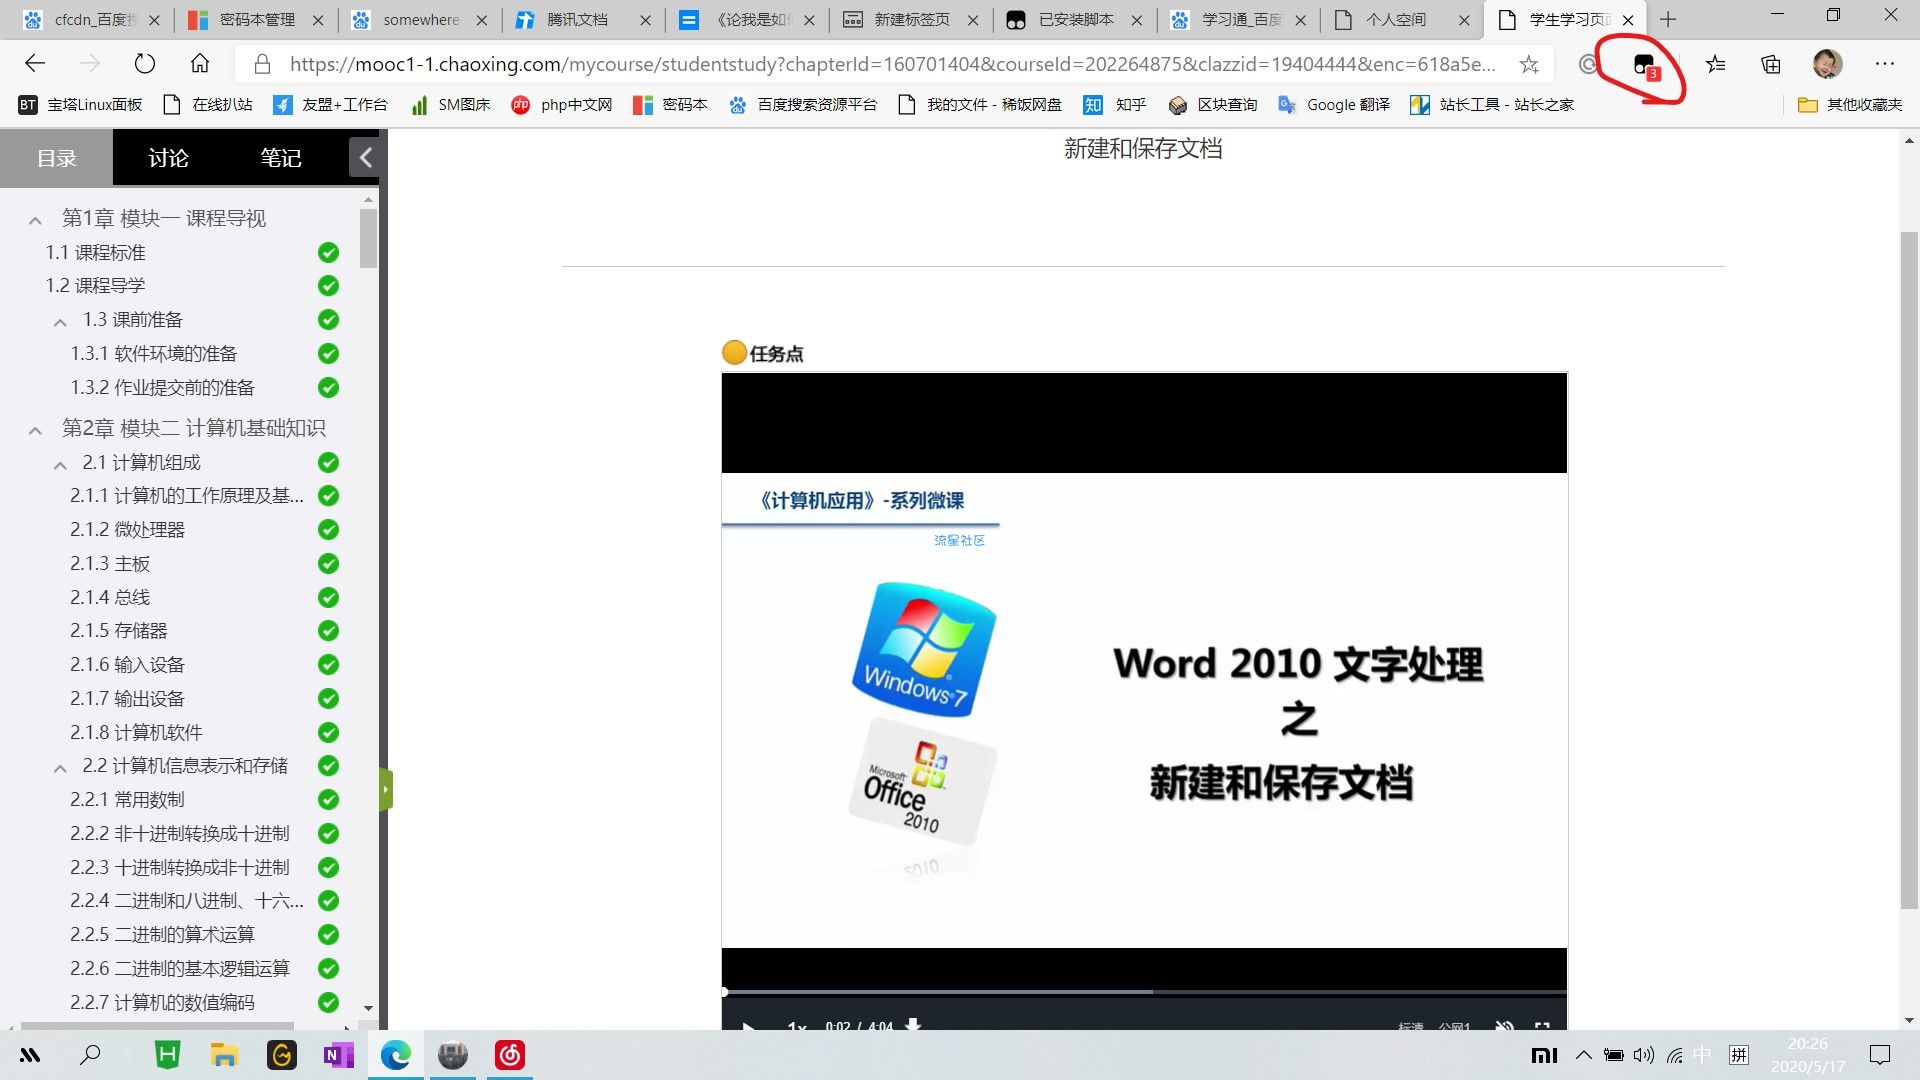Play the video with the play button

748,1026
